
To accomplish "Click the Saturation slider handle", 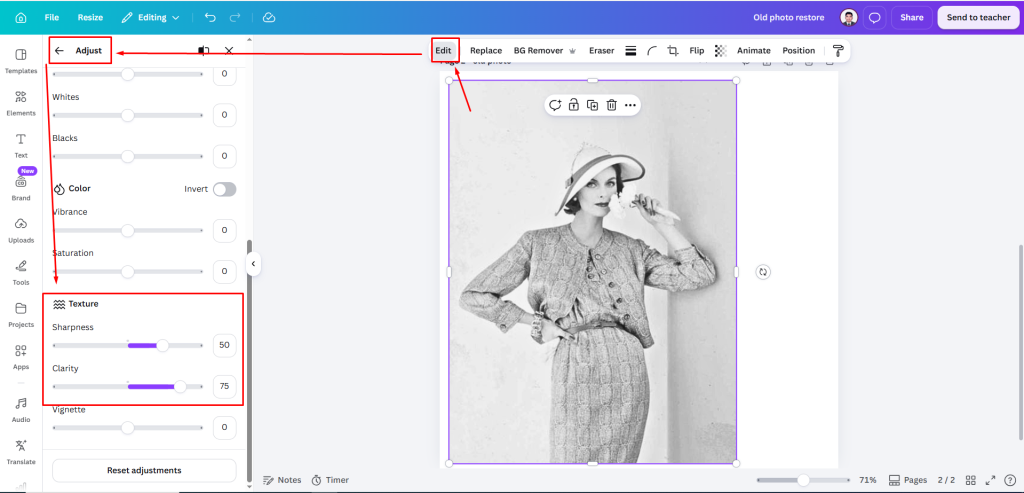I will tap(127, 272).
